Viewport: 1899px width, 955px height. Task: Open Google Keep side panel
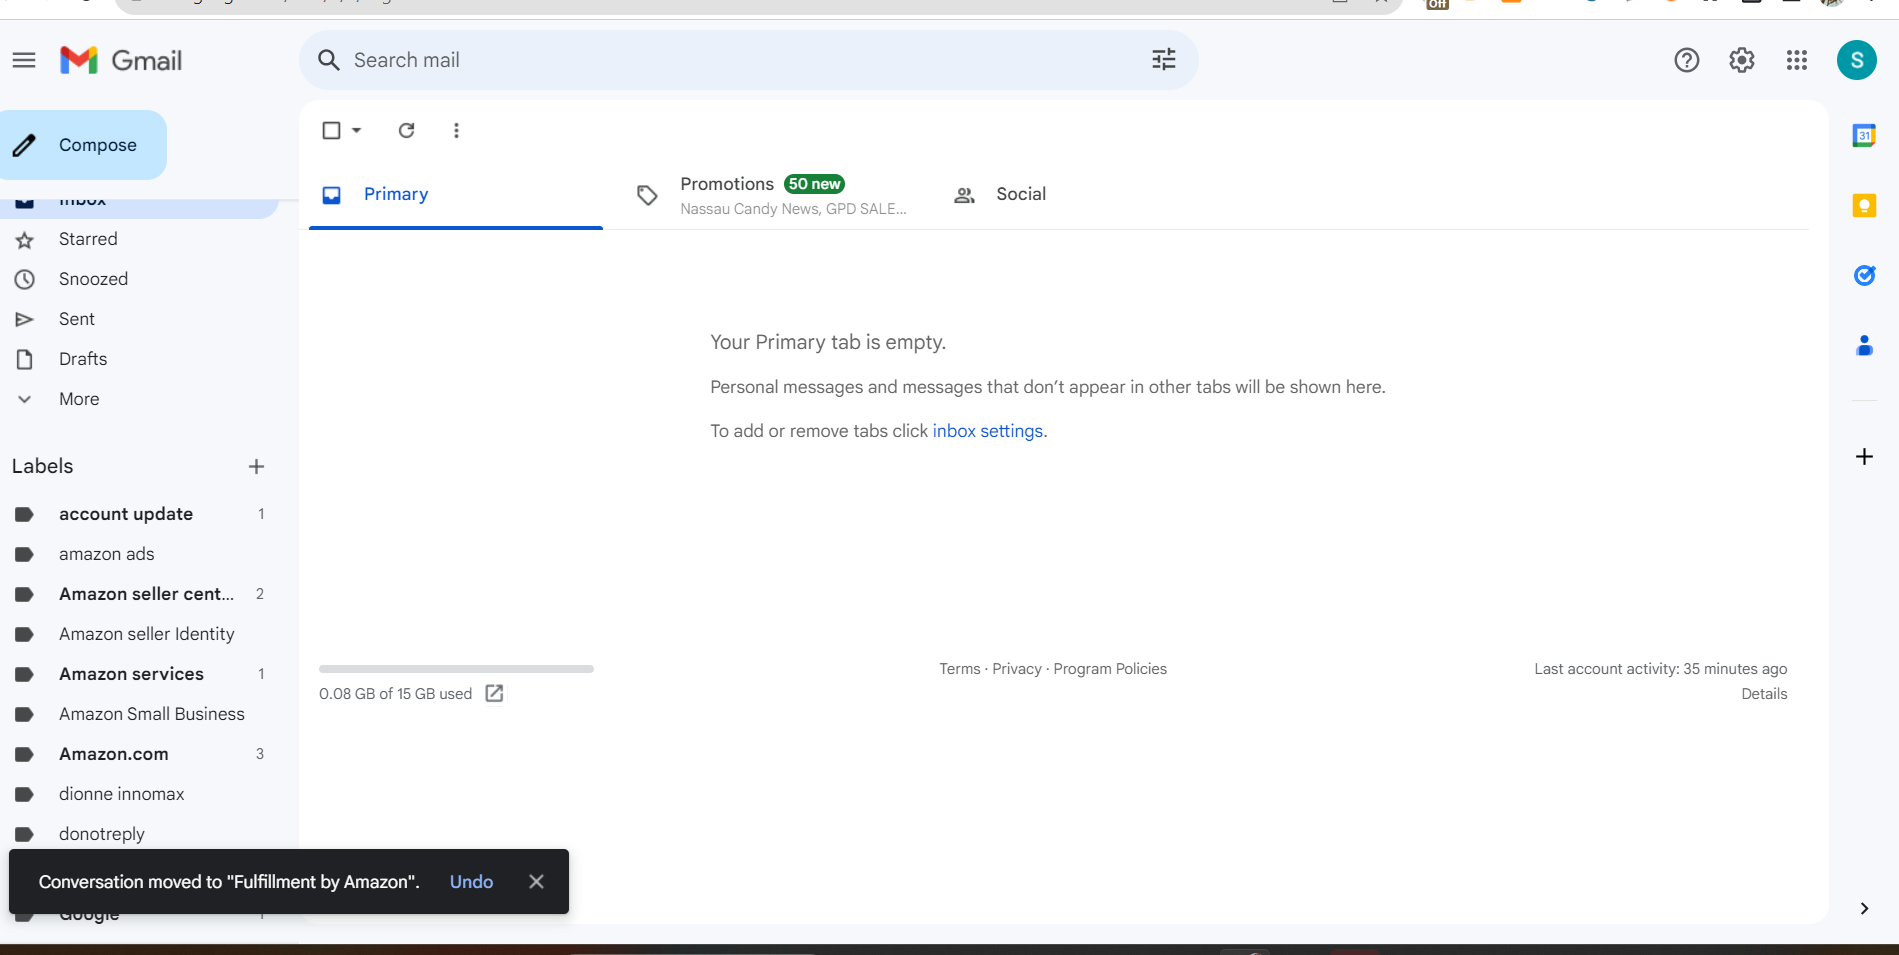(x=1864, y=206)
